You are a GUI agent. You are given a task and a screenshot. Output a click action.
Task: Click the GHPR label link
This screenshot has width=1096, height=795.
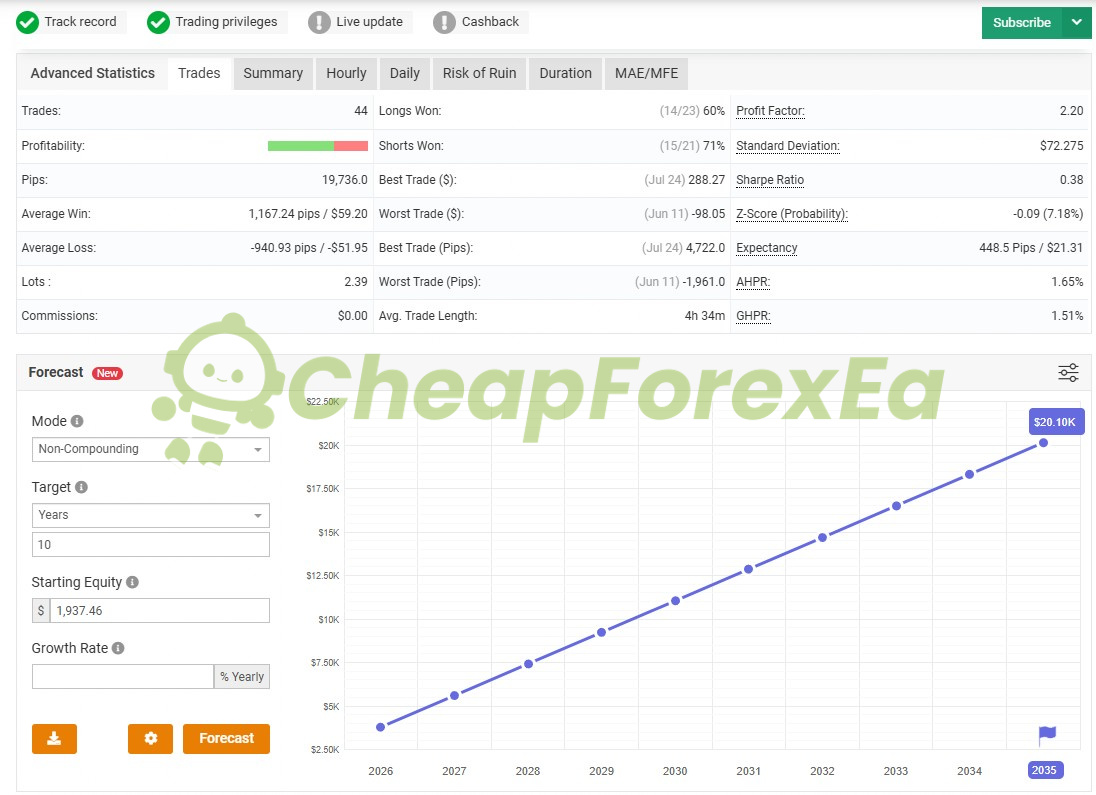click(754, 316)
